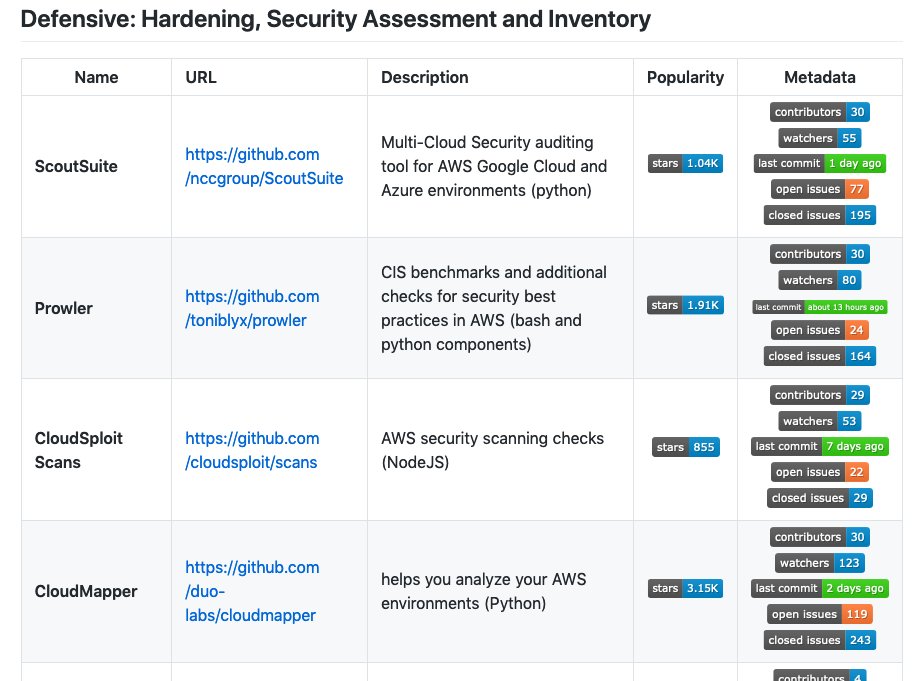Click the Defensive Hardening section heading
This screenshot has height=681, width=924.
click(x=335, y=19)
